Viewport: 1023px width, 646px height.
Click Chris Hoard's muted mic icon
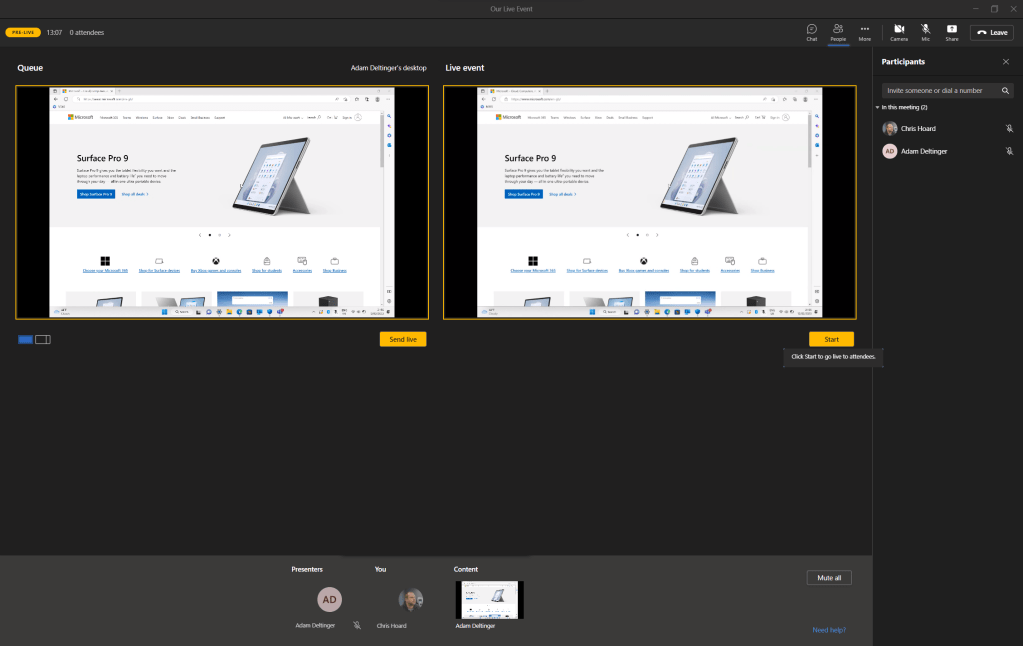[1009, 129]
